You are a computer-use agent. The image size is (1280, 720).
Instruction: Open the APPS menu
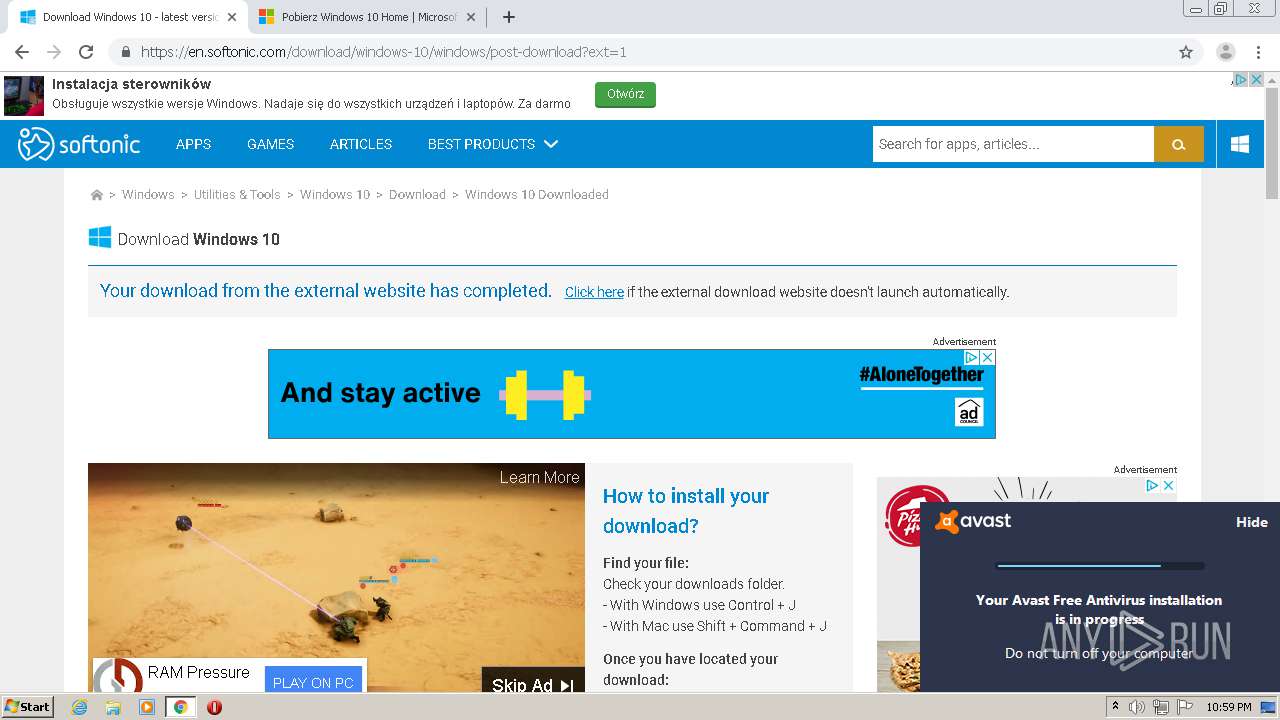(193, 144)
